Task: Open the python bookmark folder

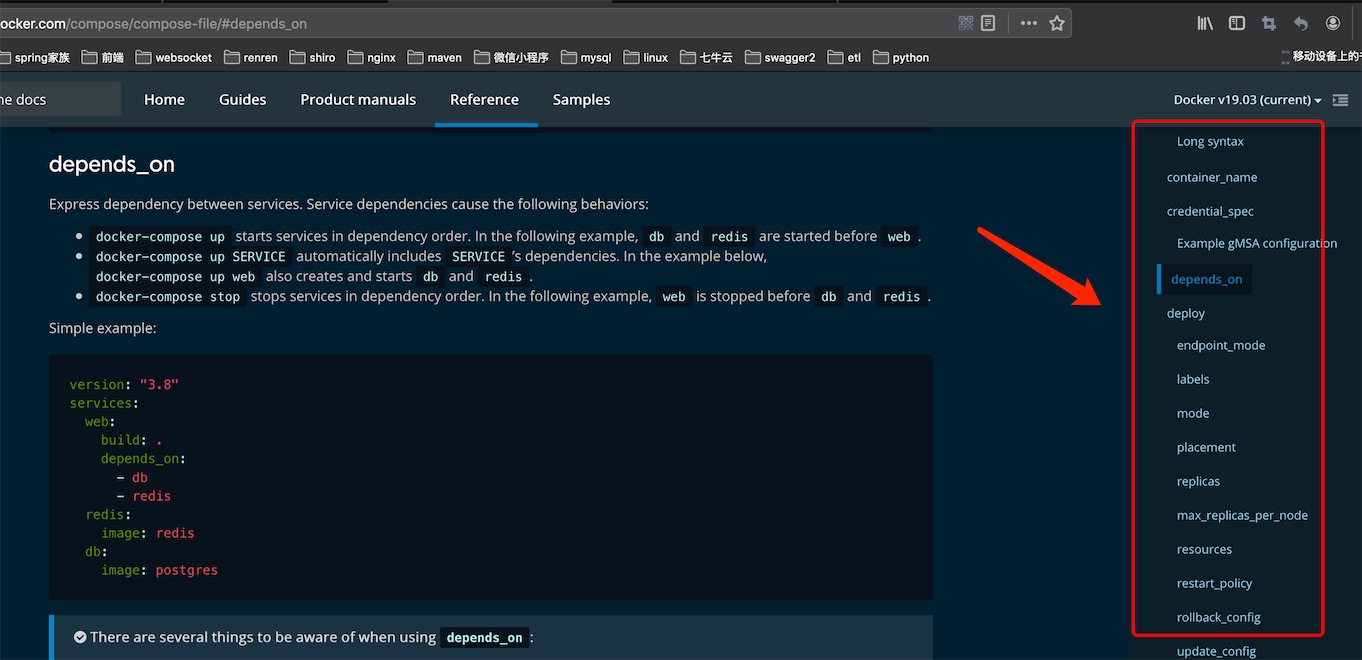Action: pyautogui.click(x=901, y=58)
